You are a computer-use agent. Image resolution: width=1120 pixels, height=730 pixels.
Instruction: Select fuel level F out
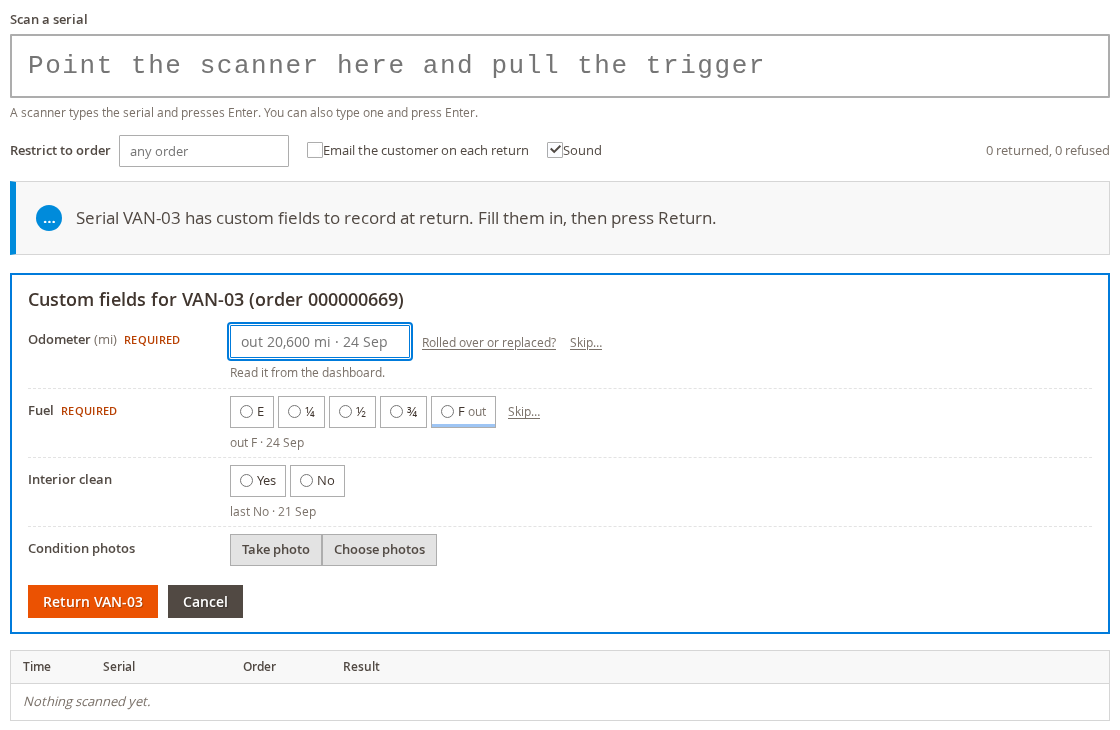(x=464, y=411)
